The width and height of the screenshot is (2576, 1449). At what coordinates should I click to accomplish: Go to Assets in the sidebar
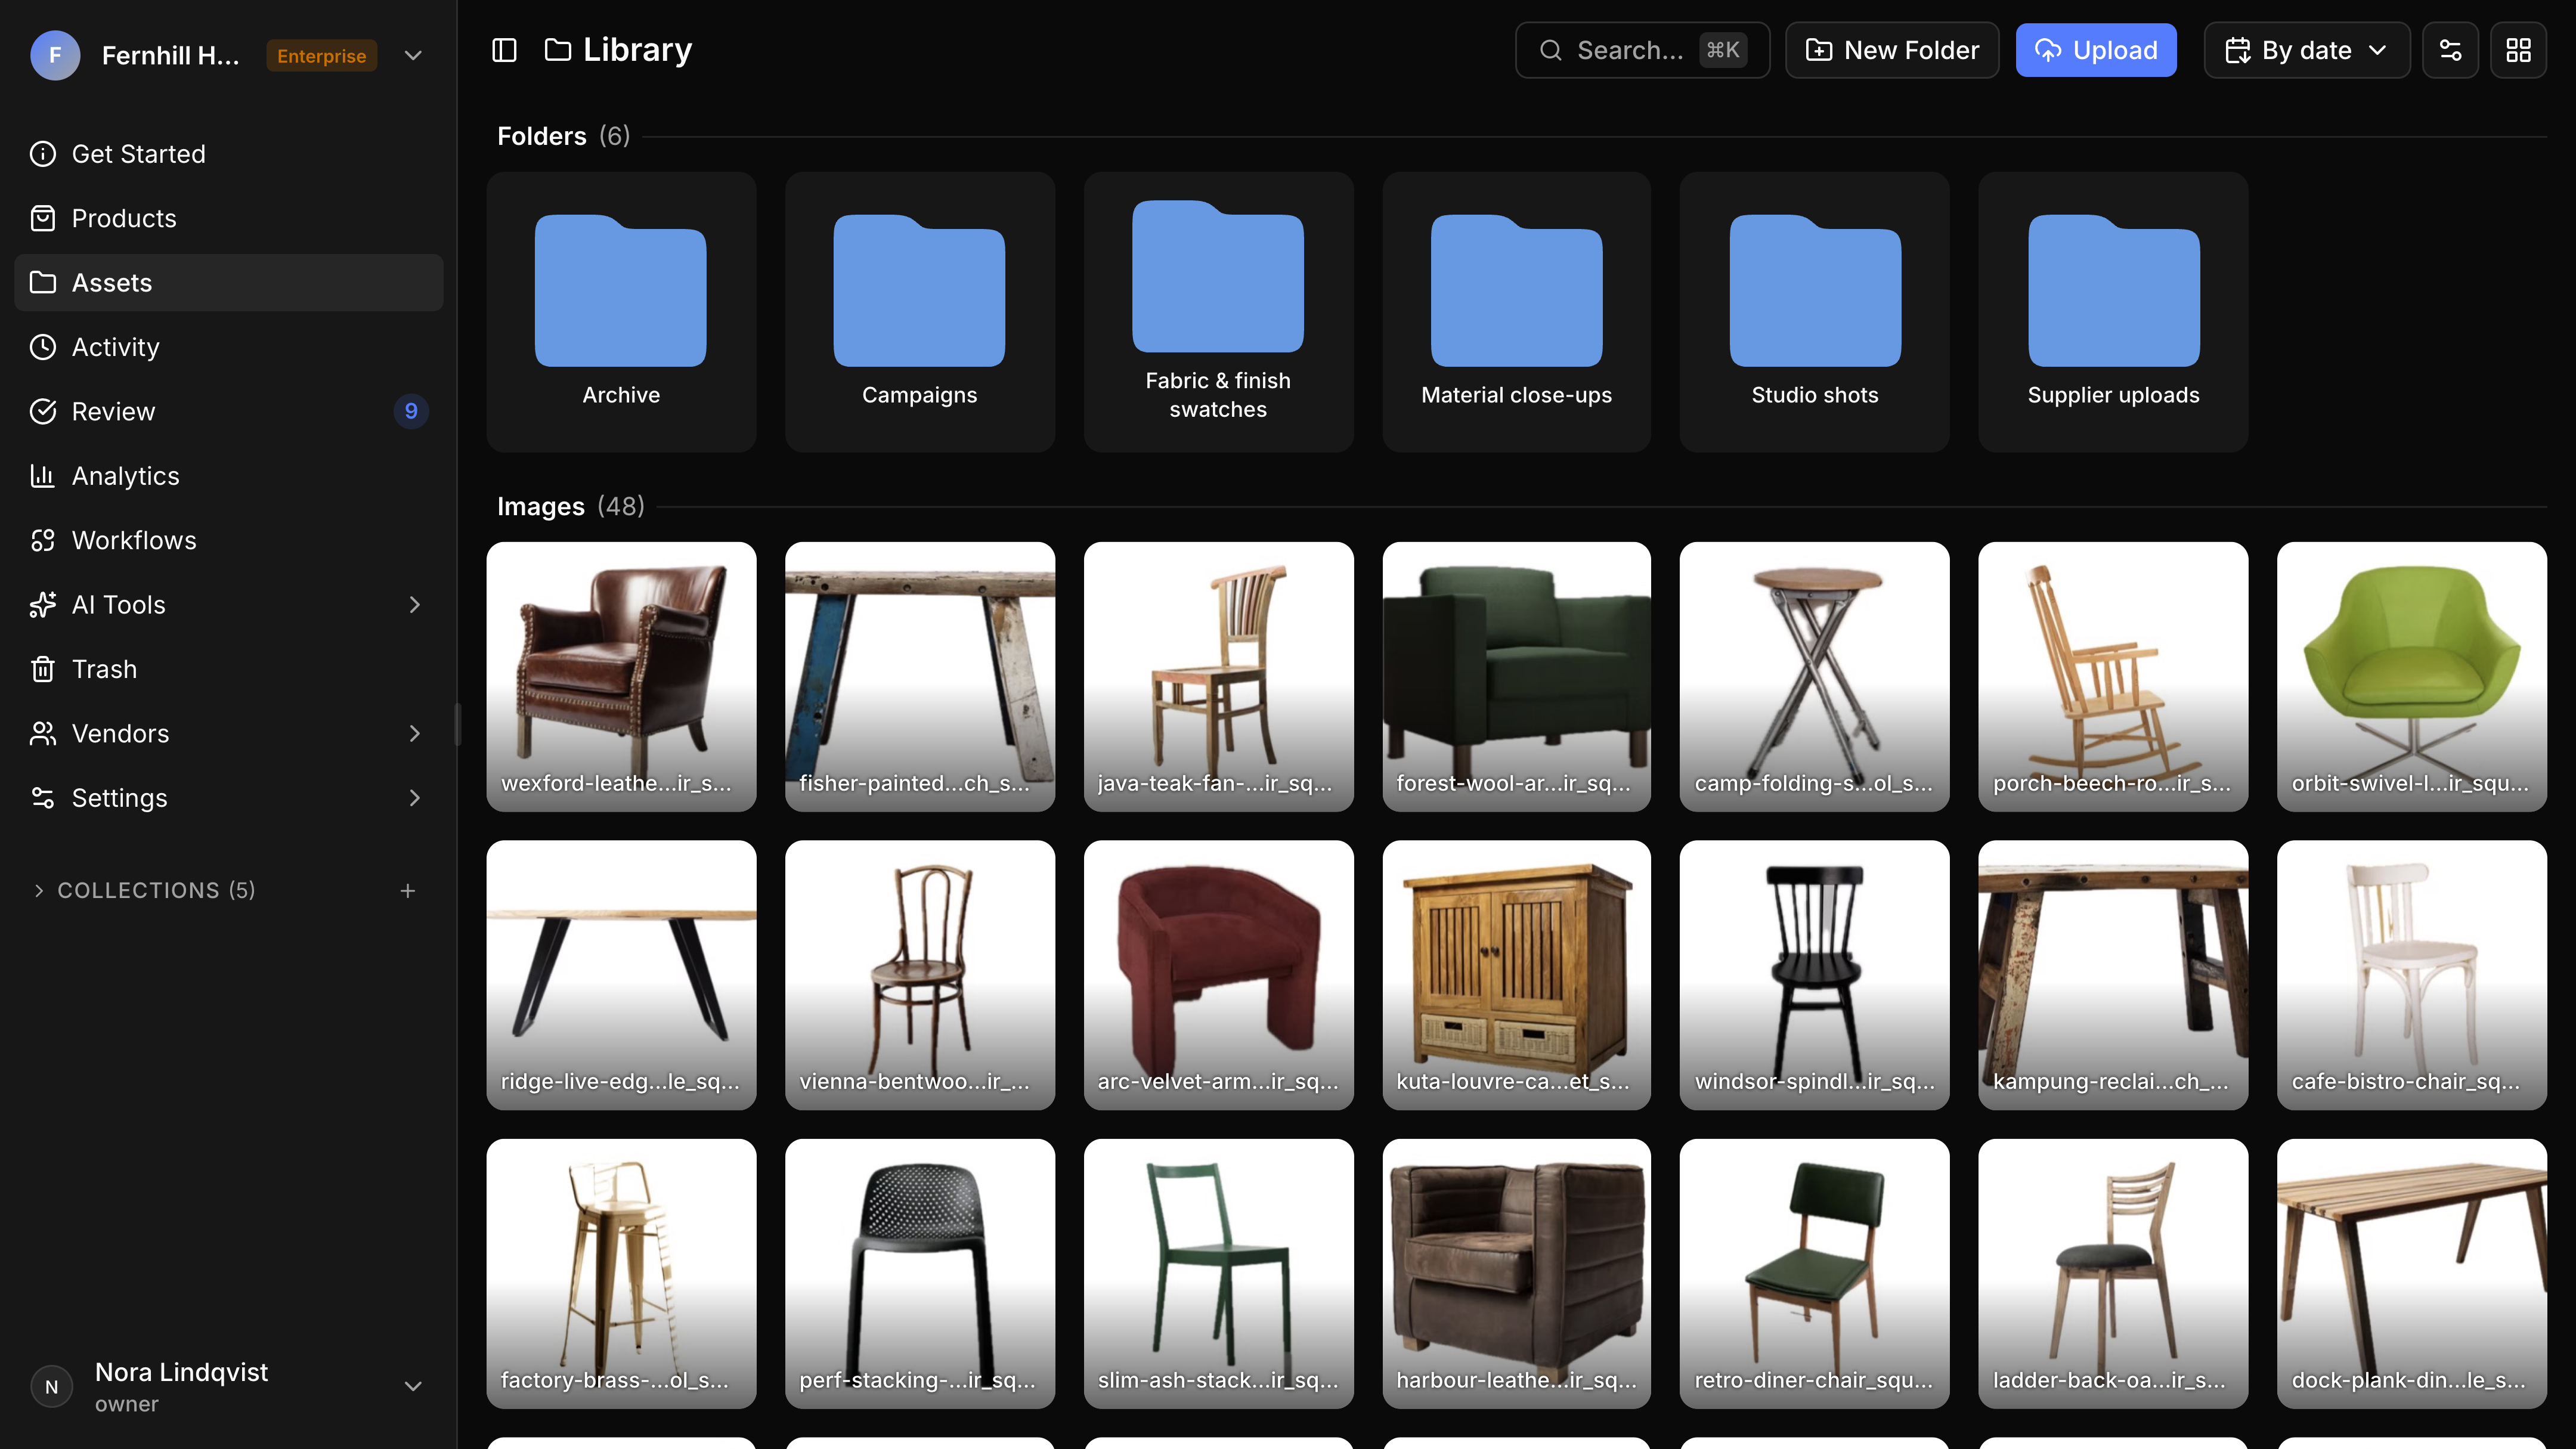[x=229, y=283]
